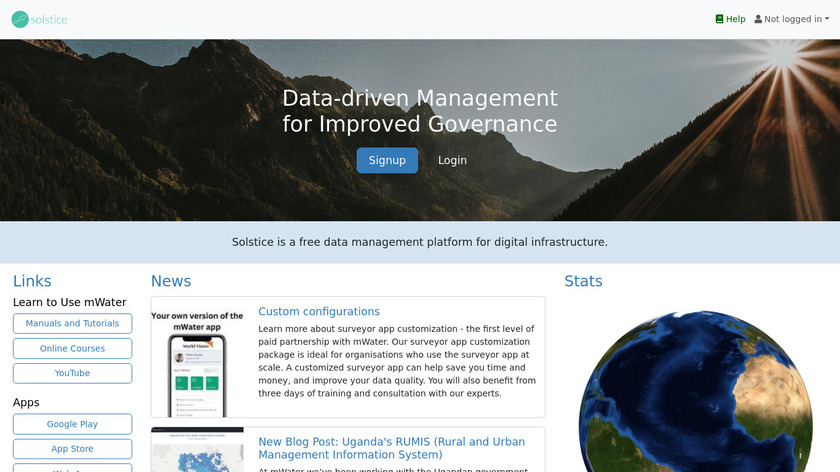Click the Solstice logo icon

tap(19, 19)
